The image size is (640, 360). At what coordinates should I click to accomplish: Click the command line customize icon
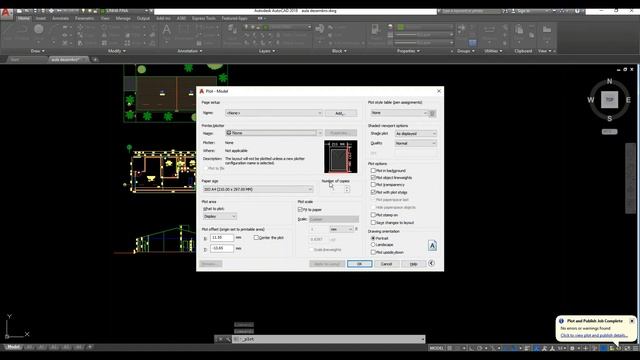pos(228,339)
